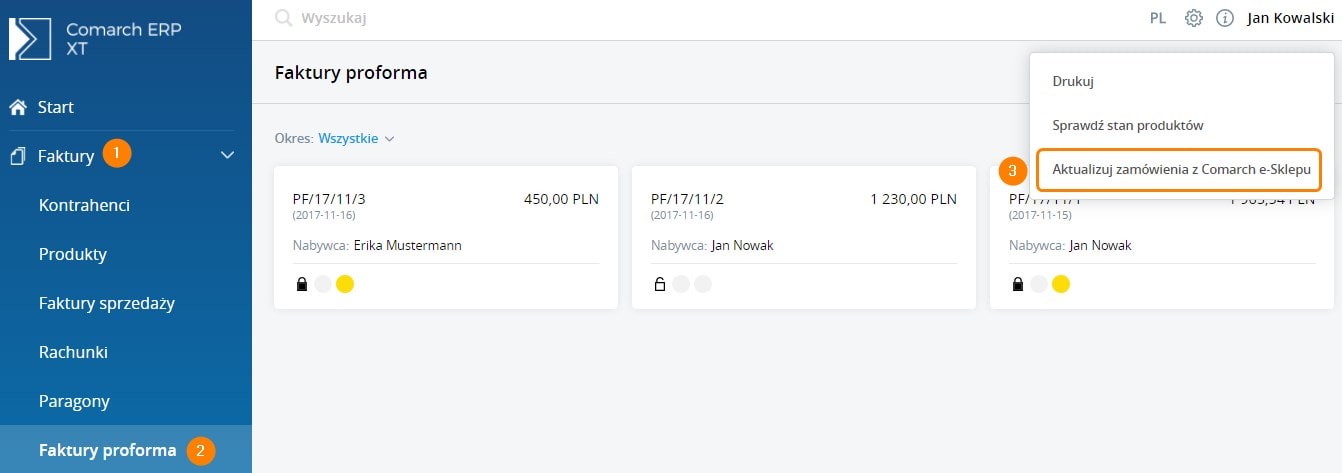Click the search magnifier icon
The height and width of the screenshot is (473, 1342).
284,18
